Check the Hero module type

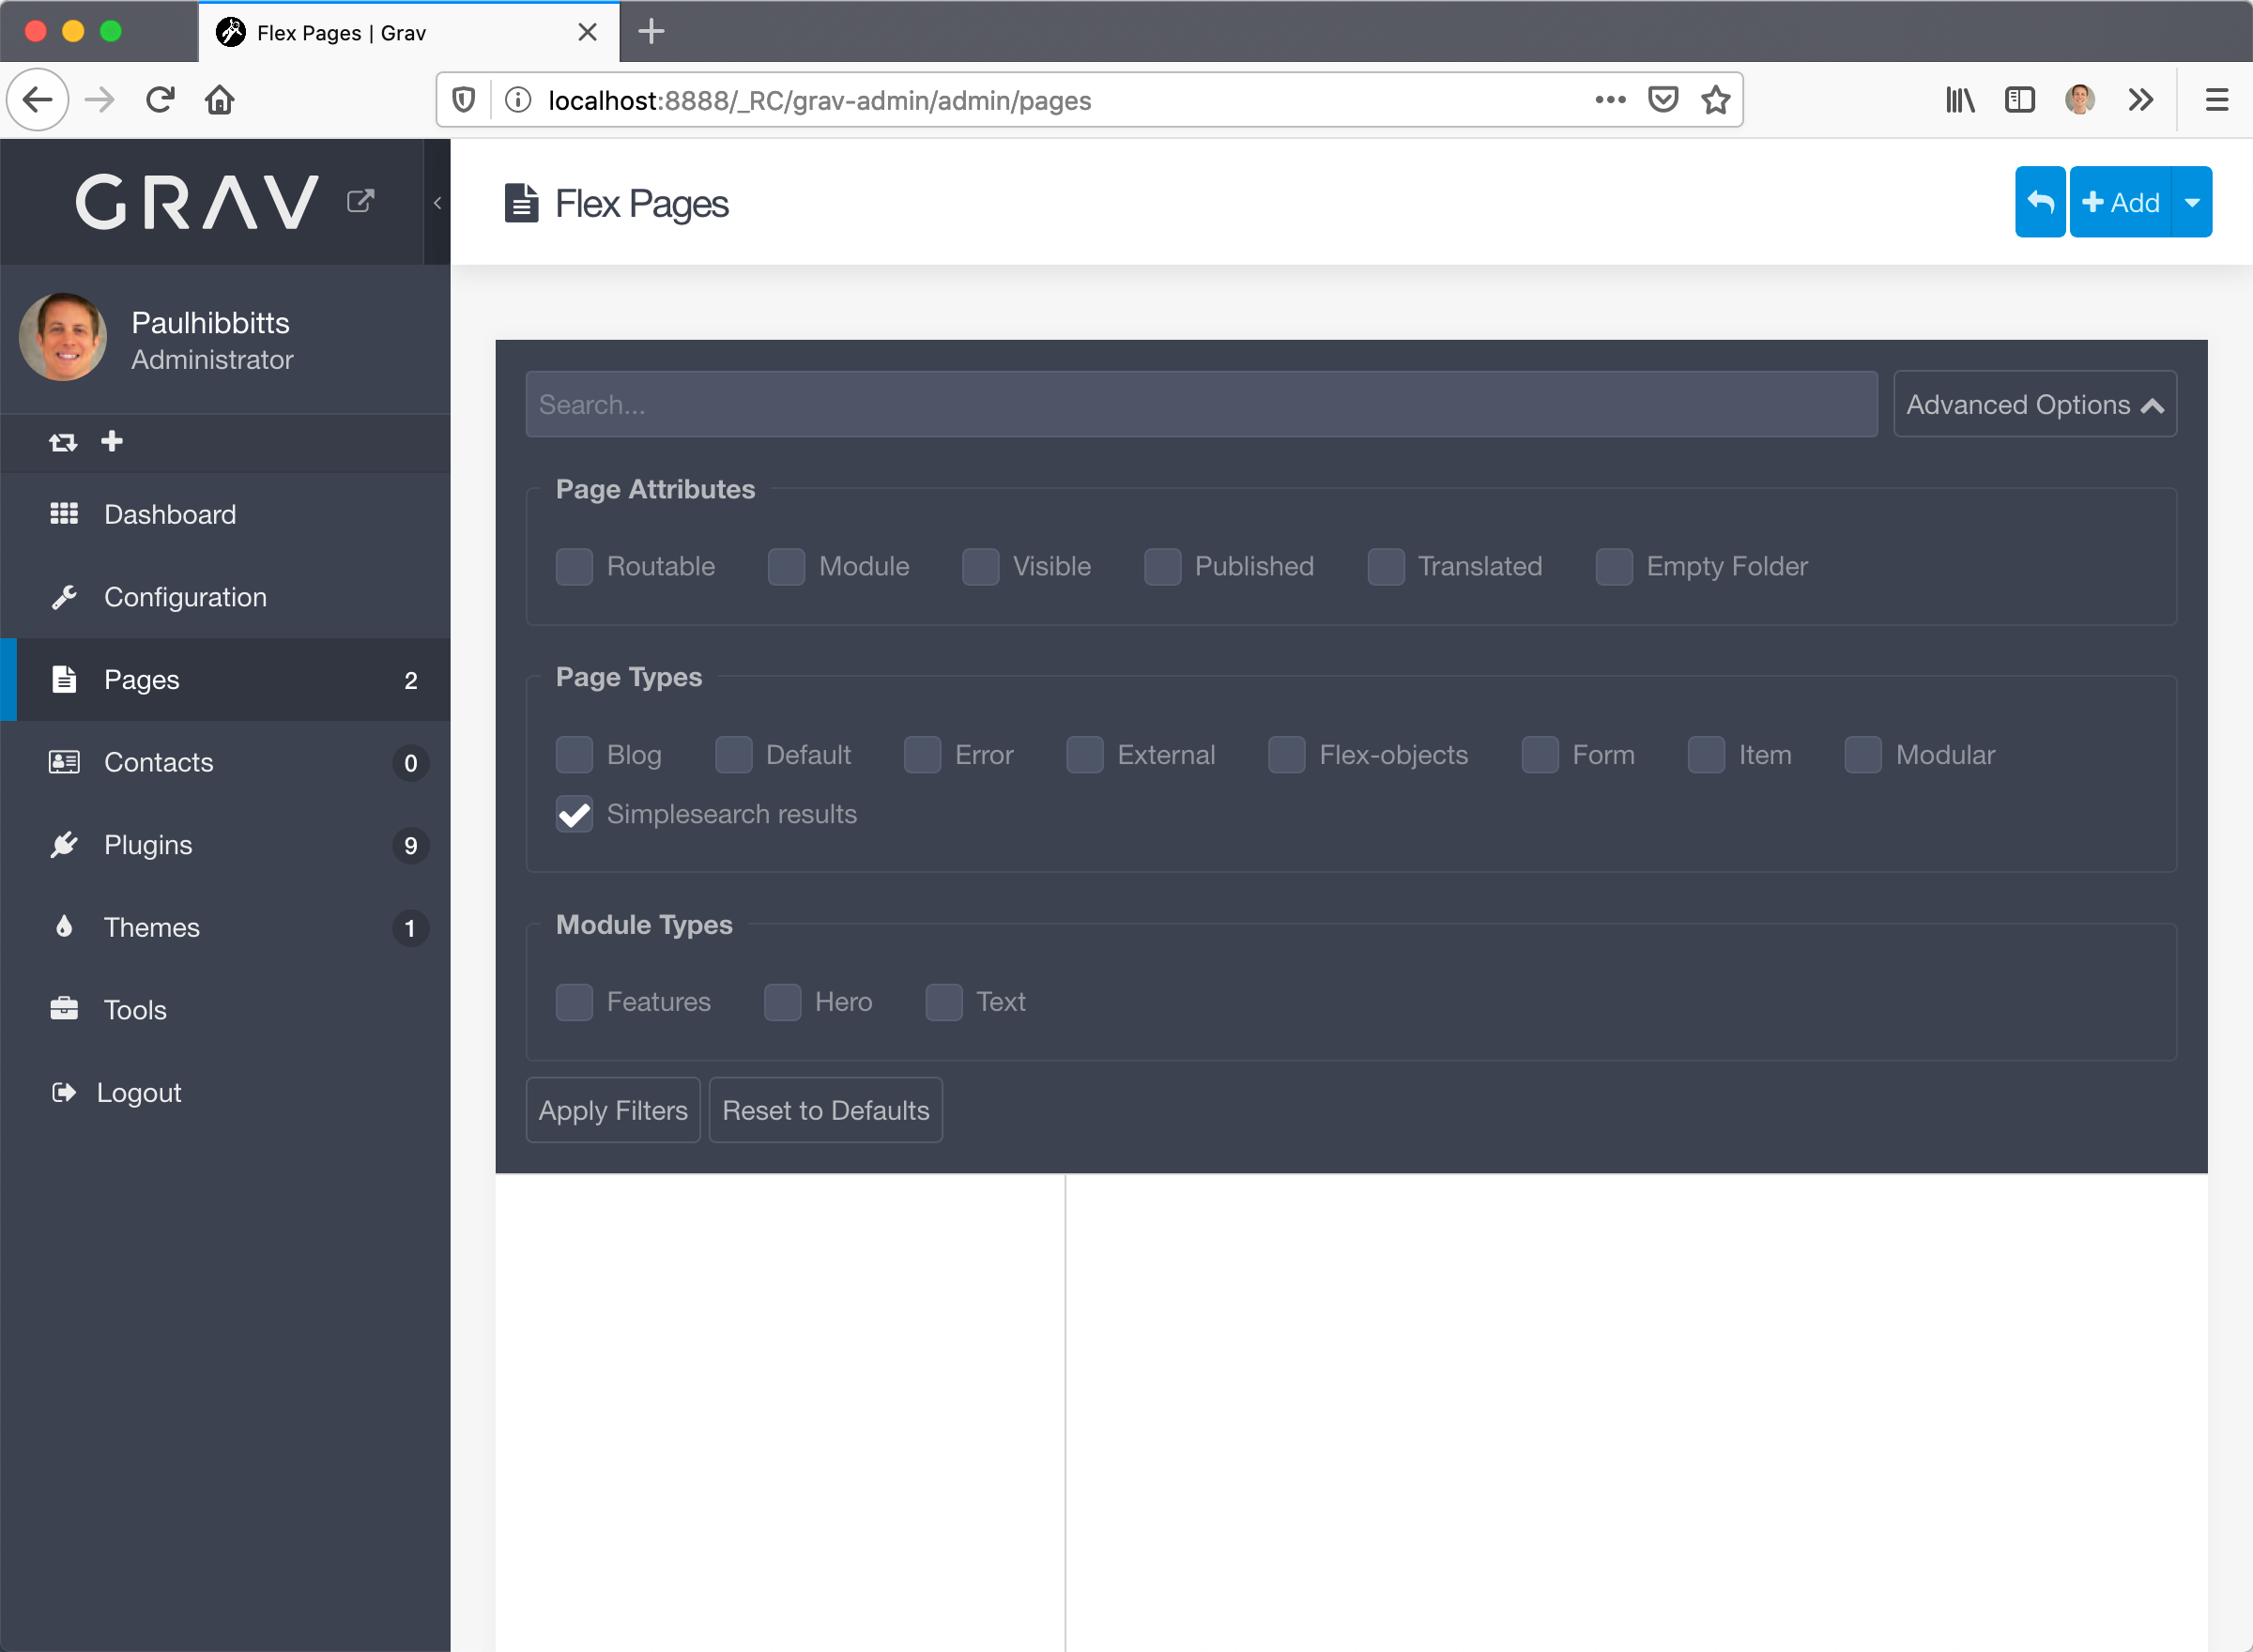click(x=782, y=1002)
